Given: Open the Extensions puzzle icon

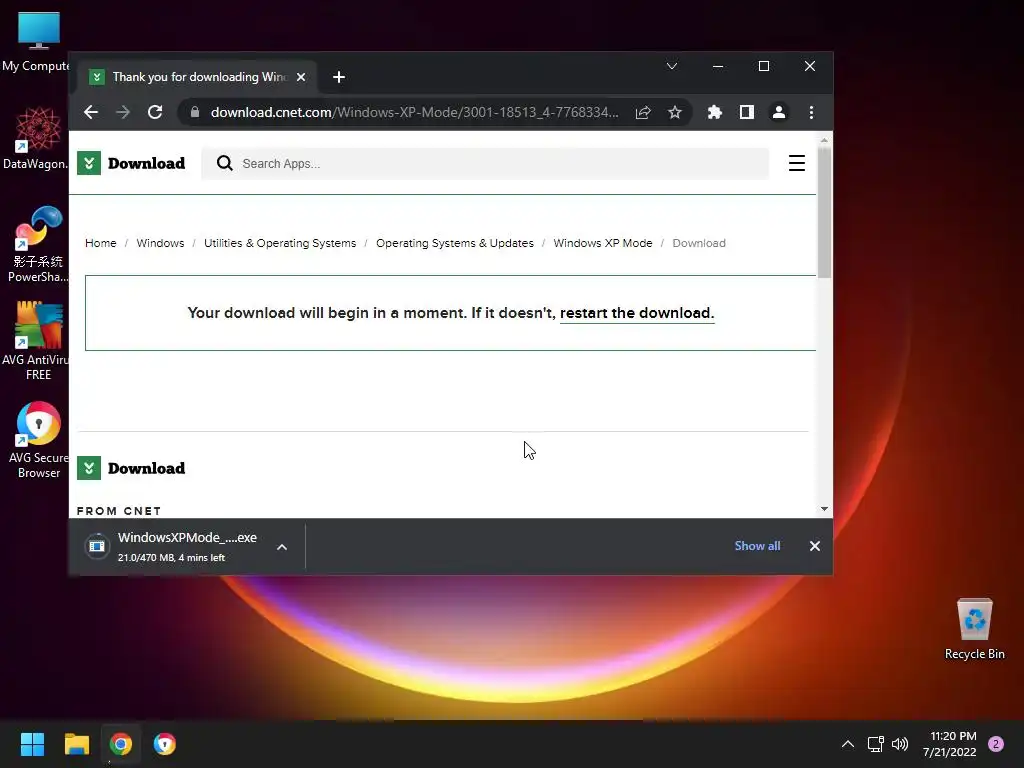Looking at the screenshot, I should (x=714, y=112).
